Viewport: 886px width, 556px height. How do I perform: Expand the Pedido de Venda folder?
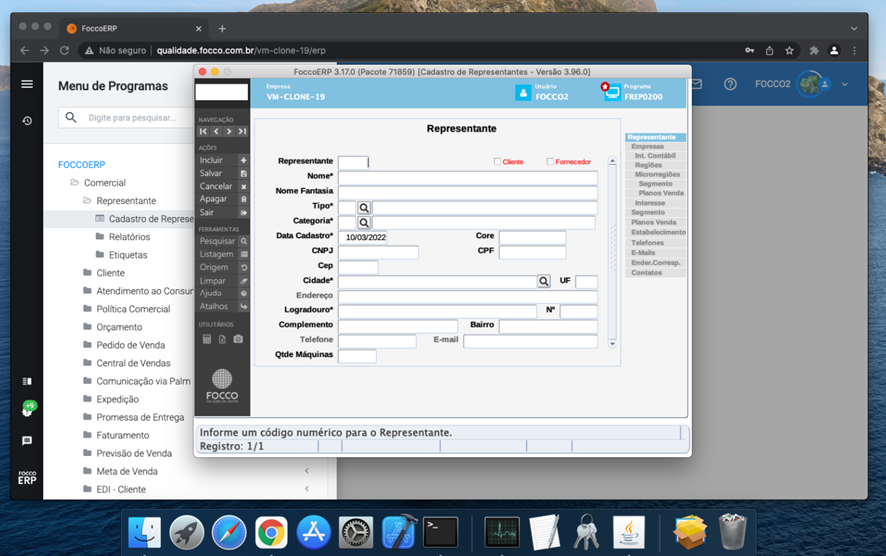click(87, 345)
